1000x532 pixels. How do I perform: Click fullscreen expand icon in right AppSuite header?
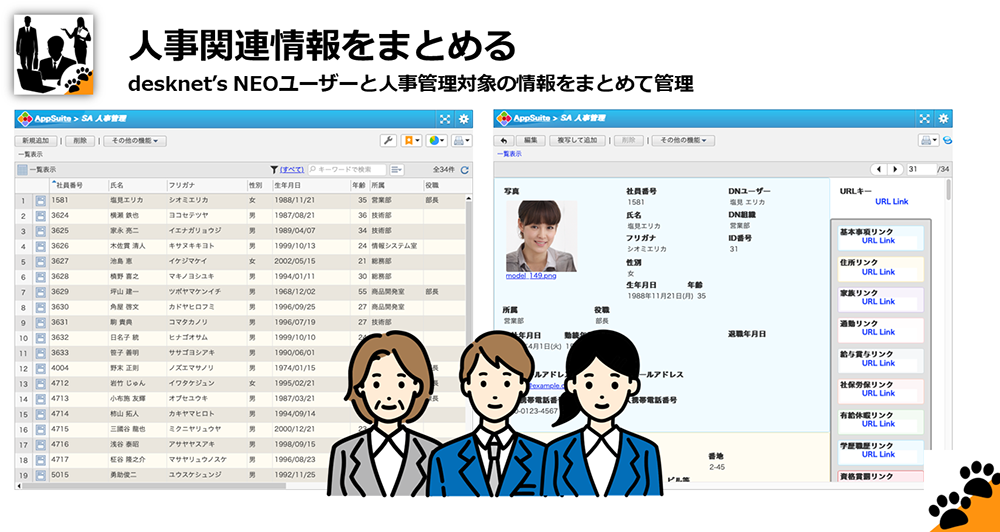click(921, 118)
